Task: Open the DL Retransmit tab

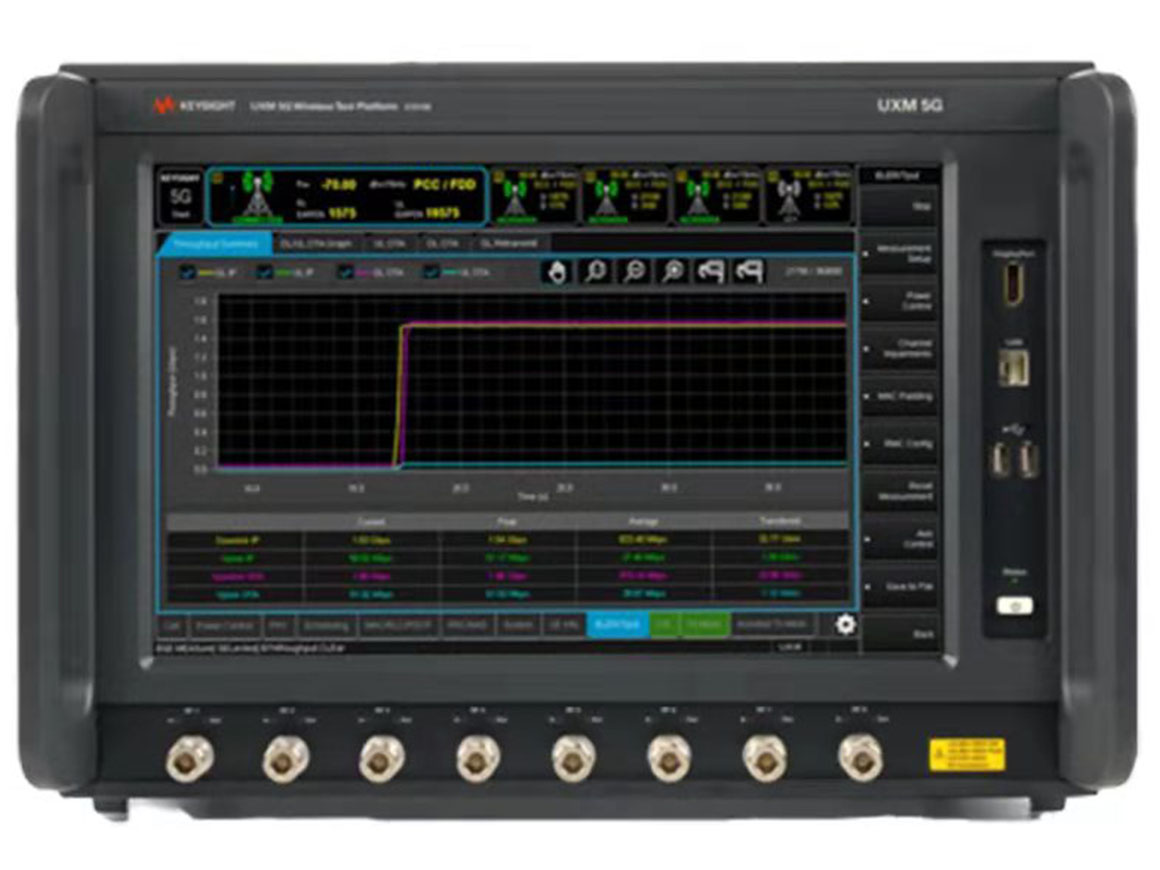Action: [508, 243]
